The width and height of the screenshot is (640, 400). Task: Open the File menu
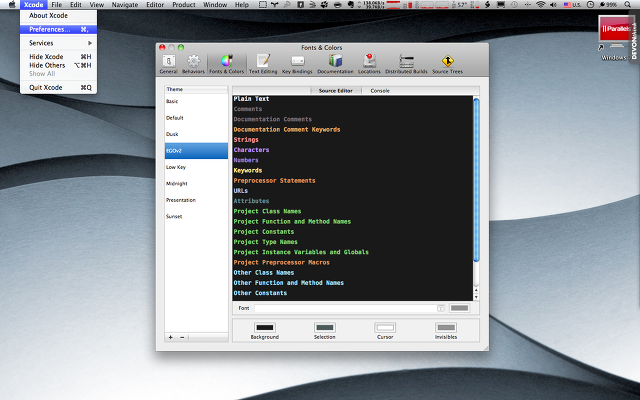pos(56,5)
